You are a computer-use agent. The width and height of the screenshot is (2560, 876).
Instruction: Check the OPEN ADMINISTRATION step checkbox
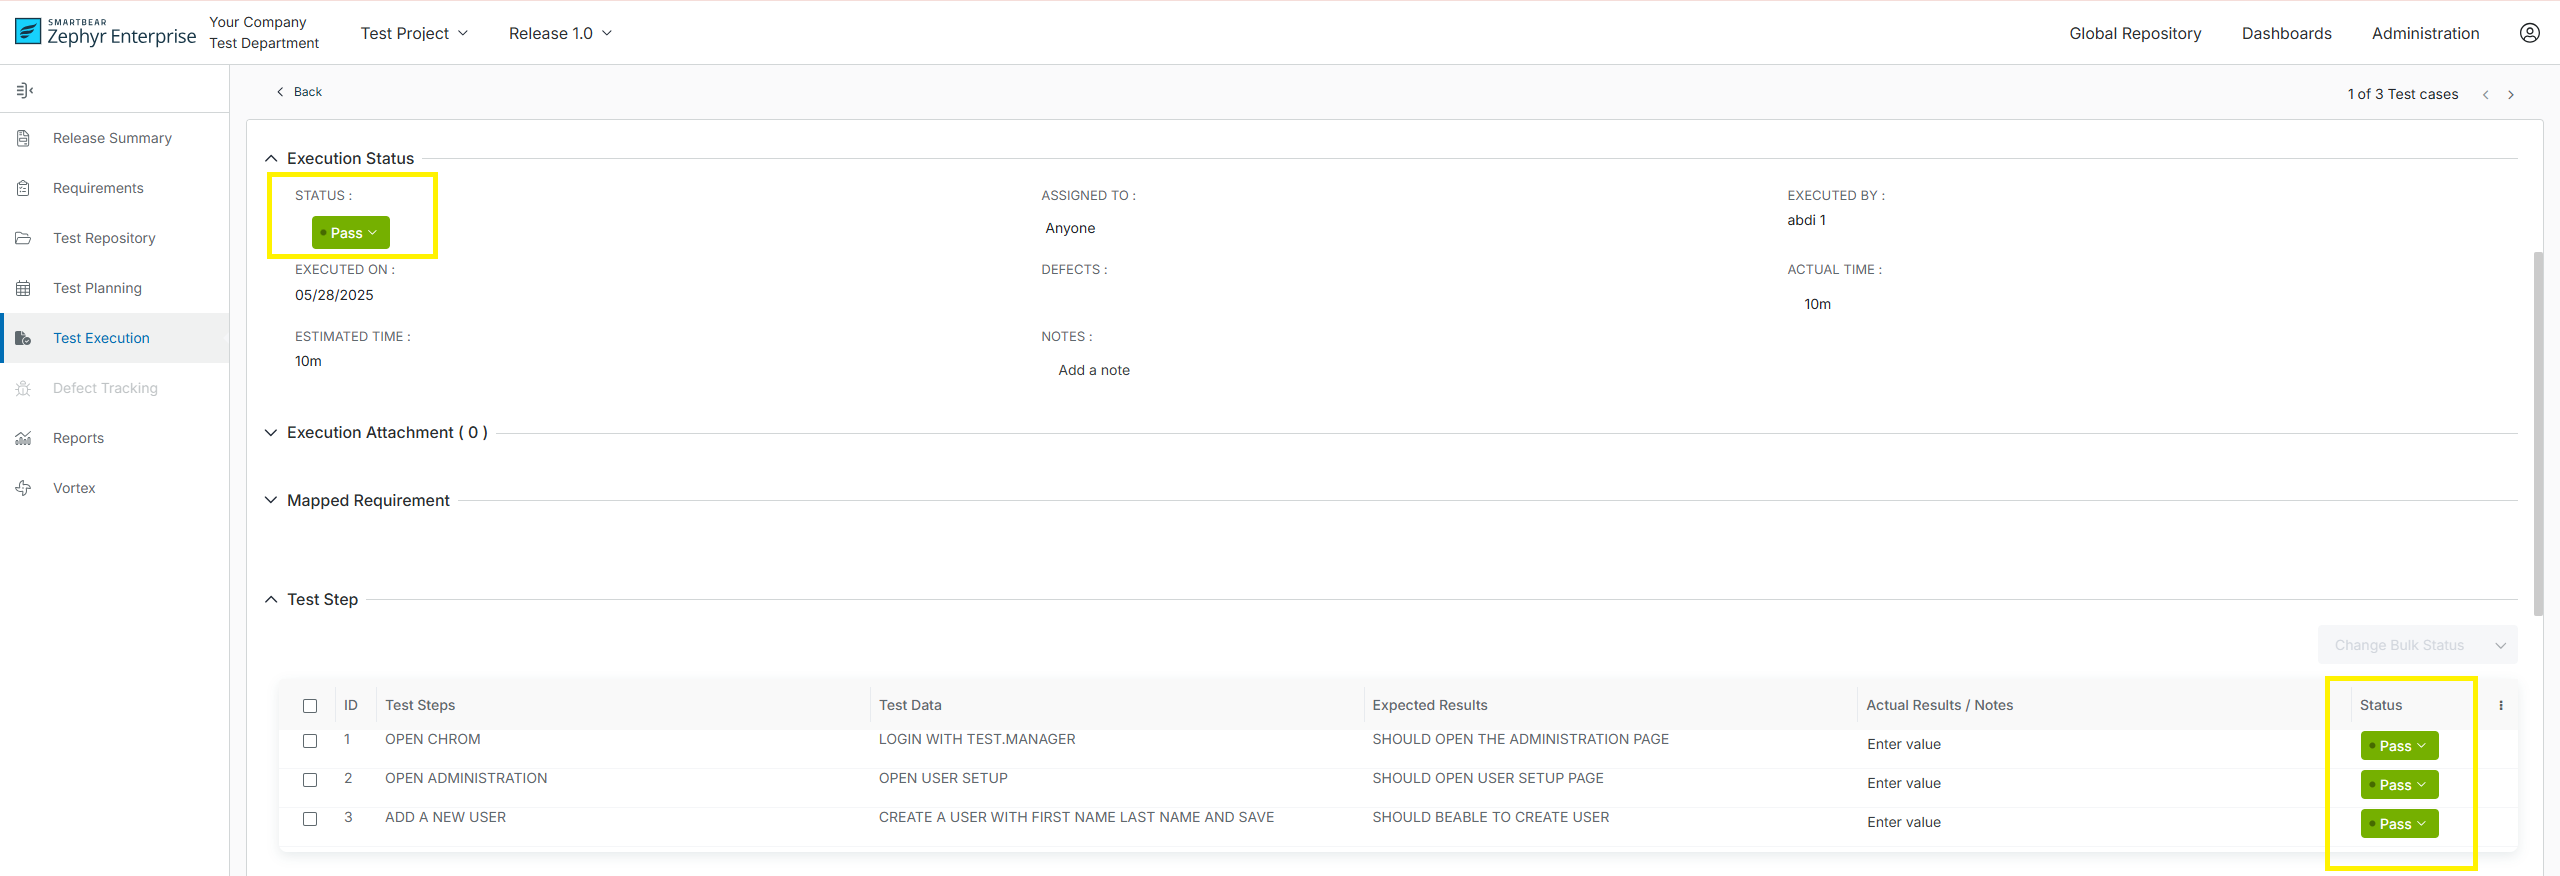tap(310, 780)
